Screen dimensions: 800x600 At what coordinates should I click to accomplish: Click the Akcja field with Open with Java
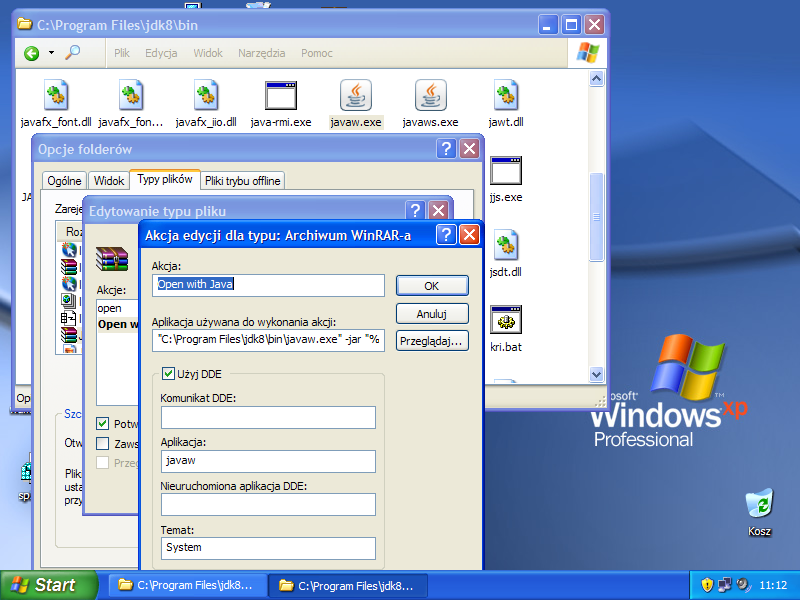pos(268,285)
